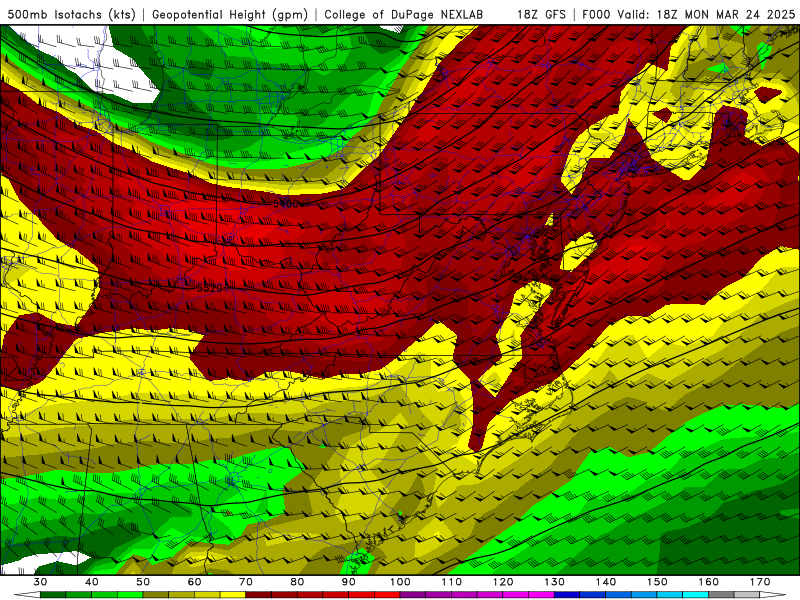Select the legend value 50
Viewport: 800px width, 600px height.
143,582
